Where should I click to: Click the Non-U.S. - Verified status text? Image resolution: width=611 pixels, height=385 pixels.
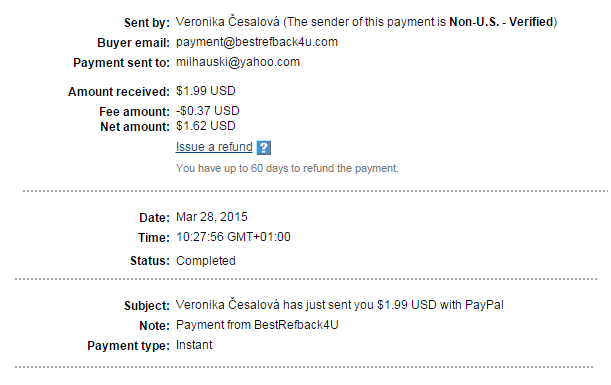click(502, 22)
